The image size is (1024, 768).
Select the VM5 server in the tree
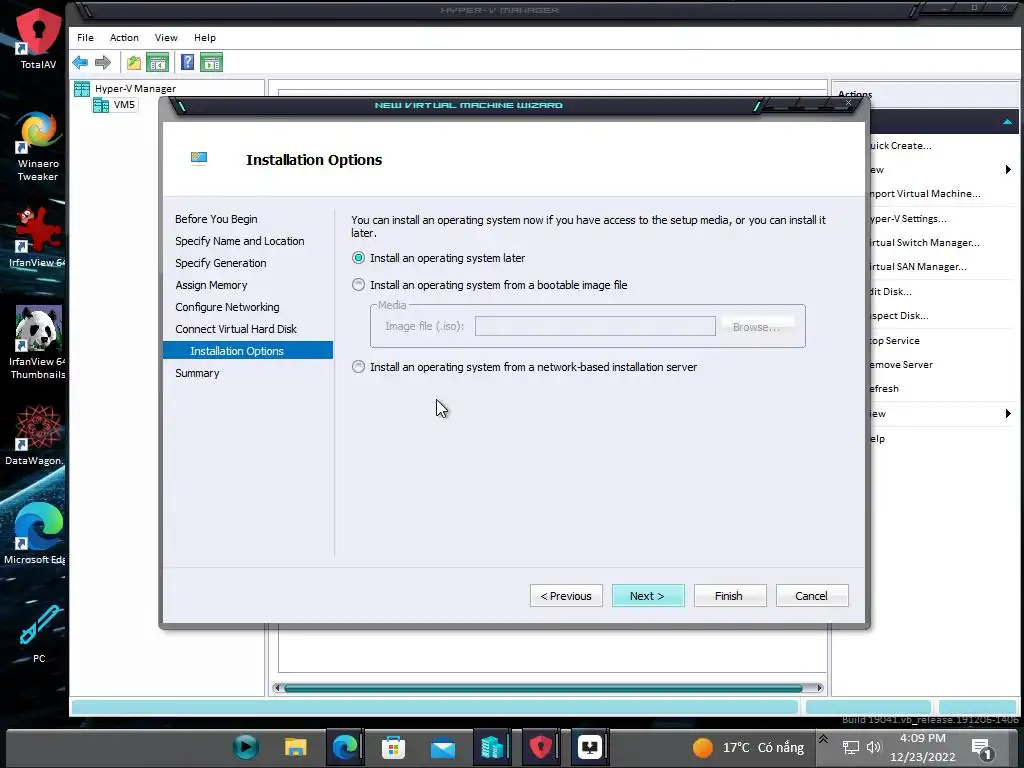pos(116,104)
